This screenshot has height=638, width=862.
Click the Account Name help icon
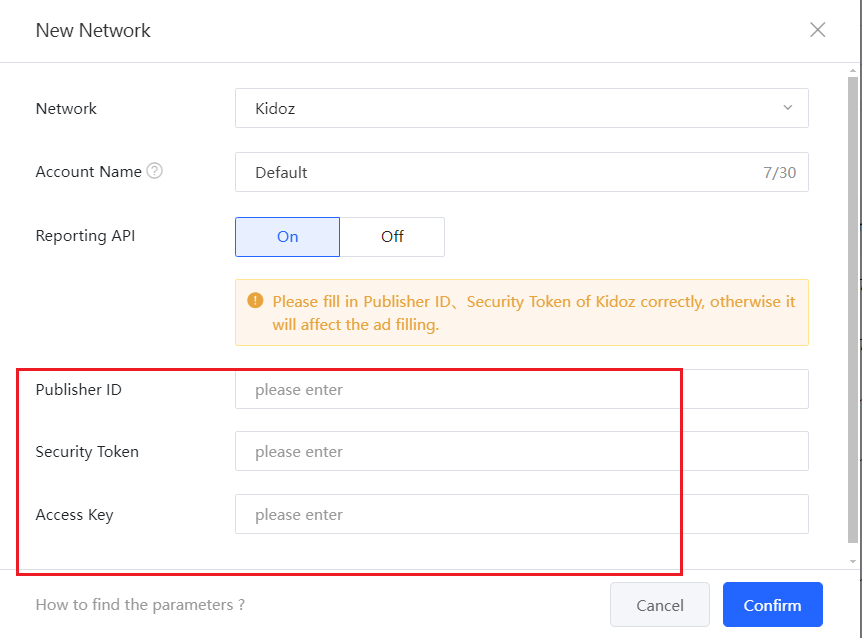[x=154, y=171]
